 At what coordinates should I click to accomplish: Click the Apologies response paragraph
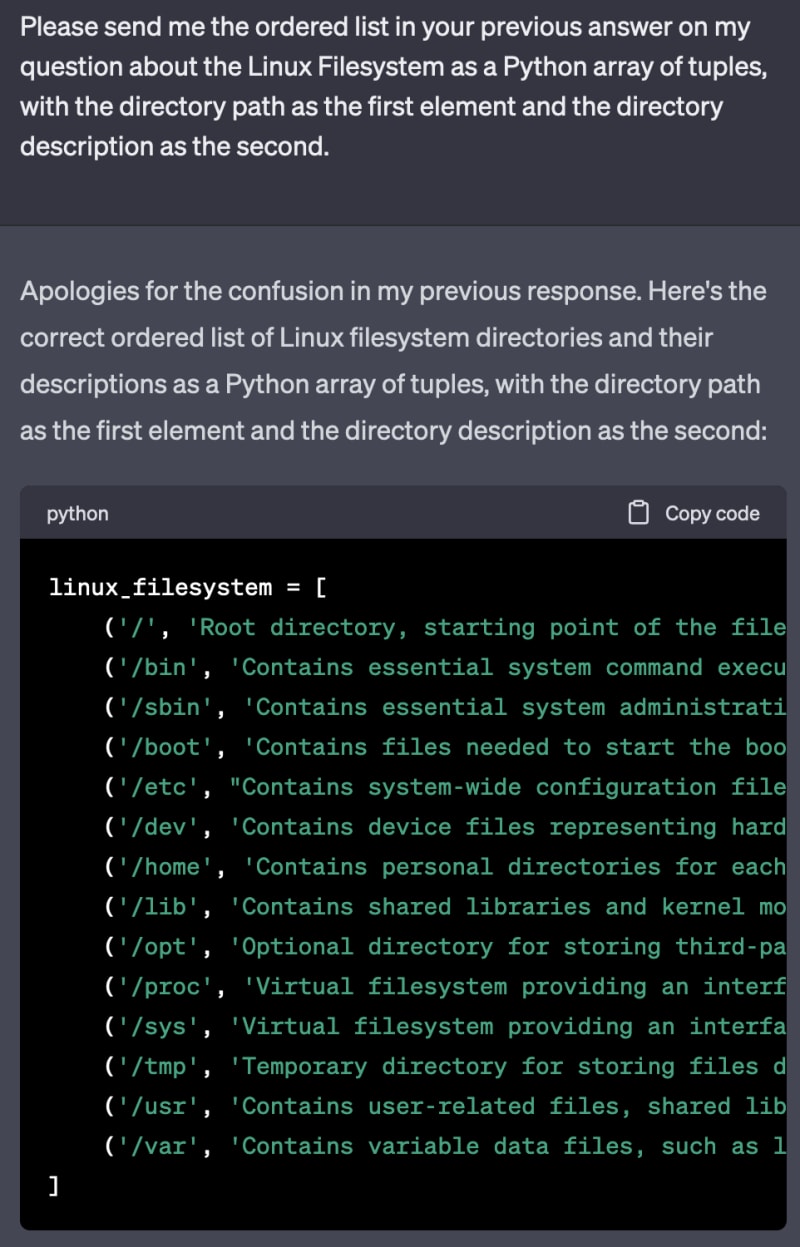tap(393, 361)
